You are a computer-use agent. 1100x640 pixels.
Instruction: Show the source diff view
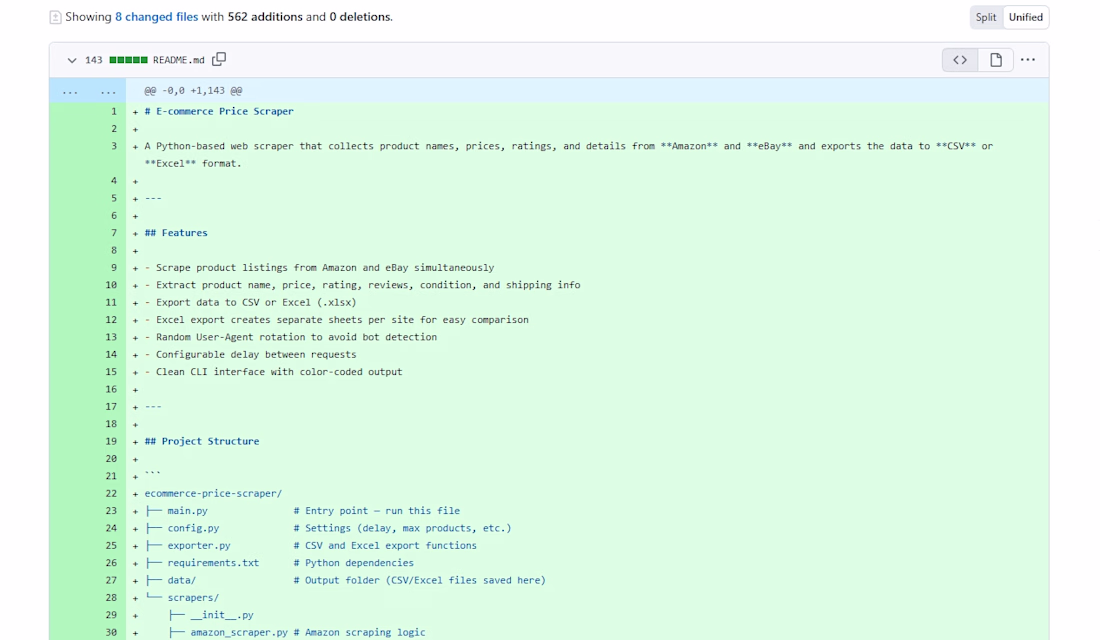(960, 60)
